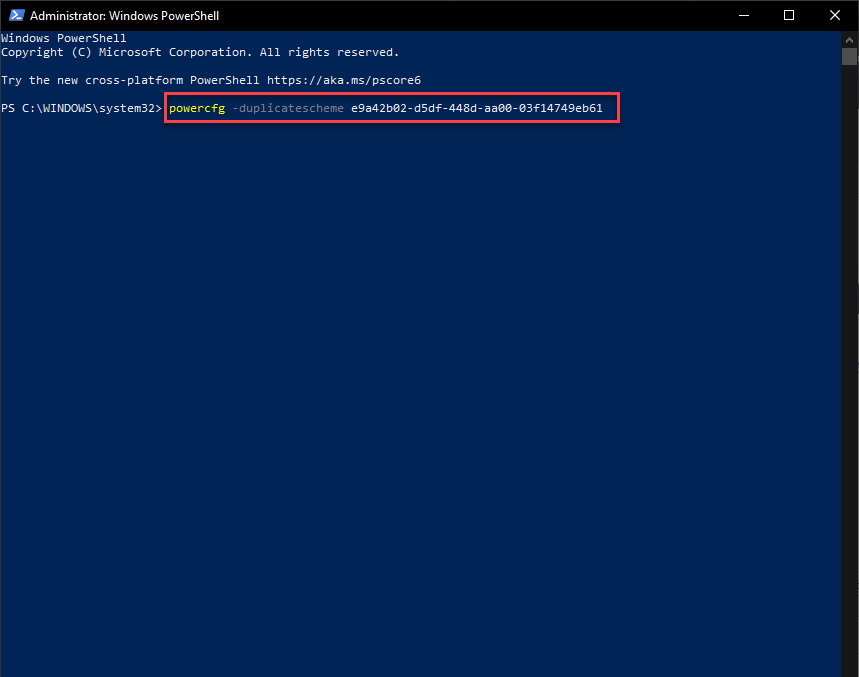This screenshot has width=859, height=677.
Task: Click the -duplicatescheme parameter text
Action: click(288, 108)
